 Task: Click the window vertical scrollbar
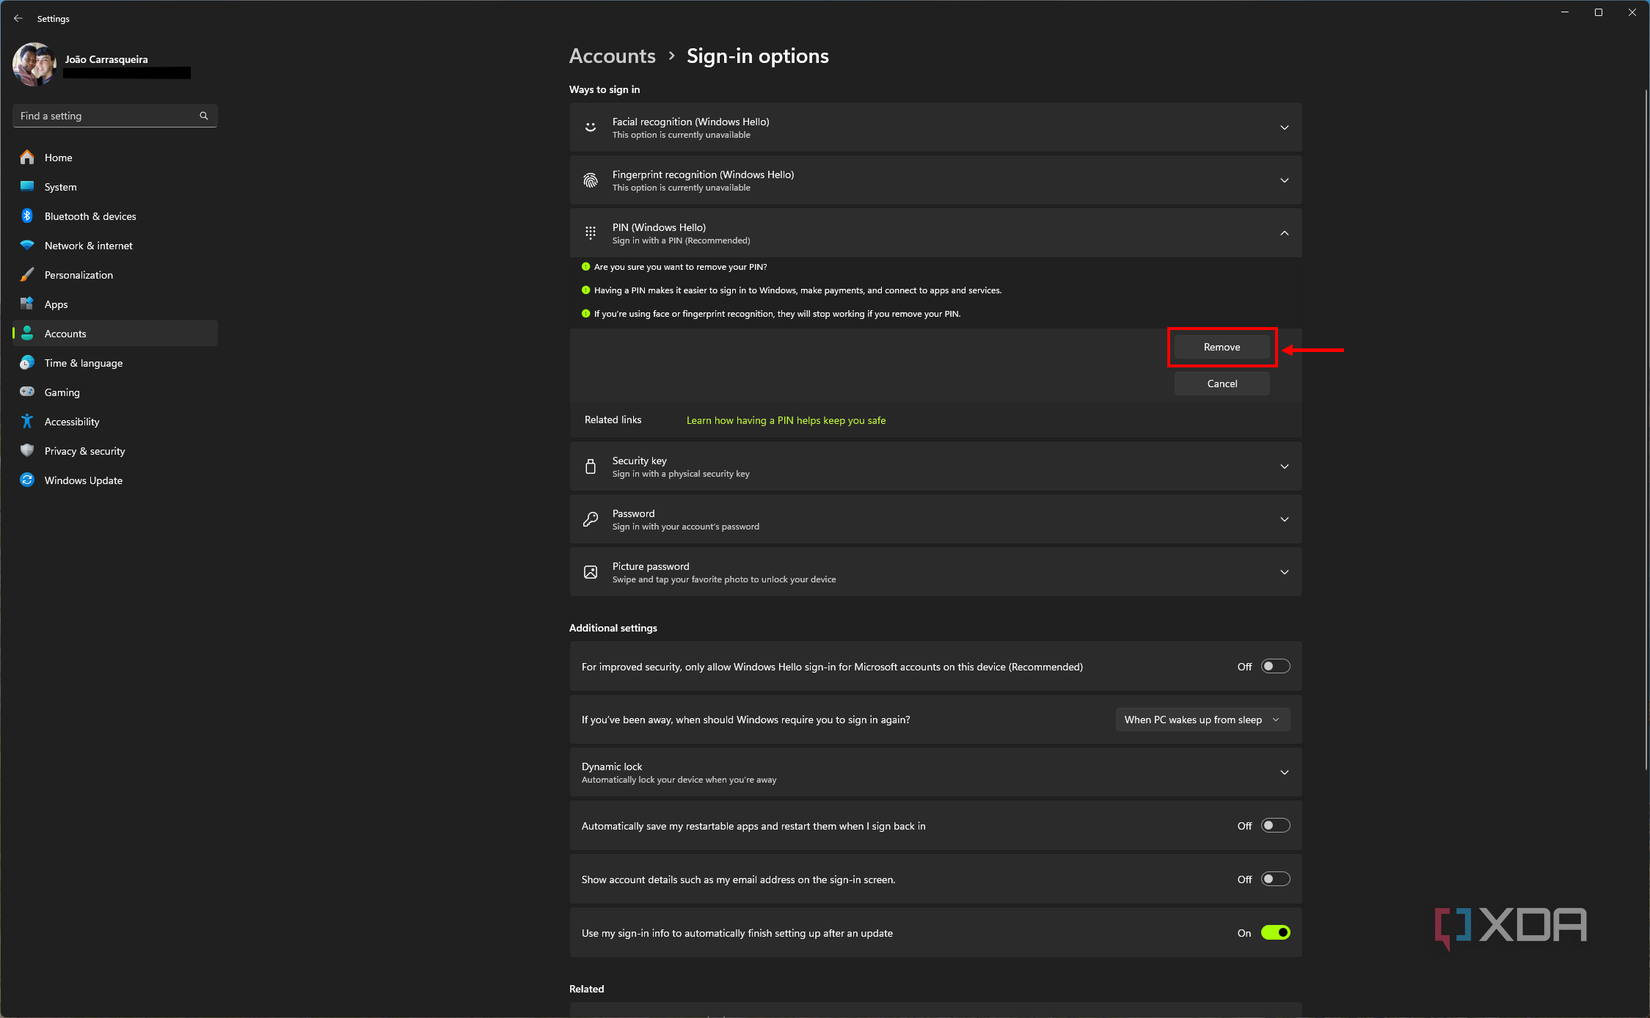coord(1645,430)
